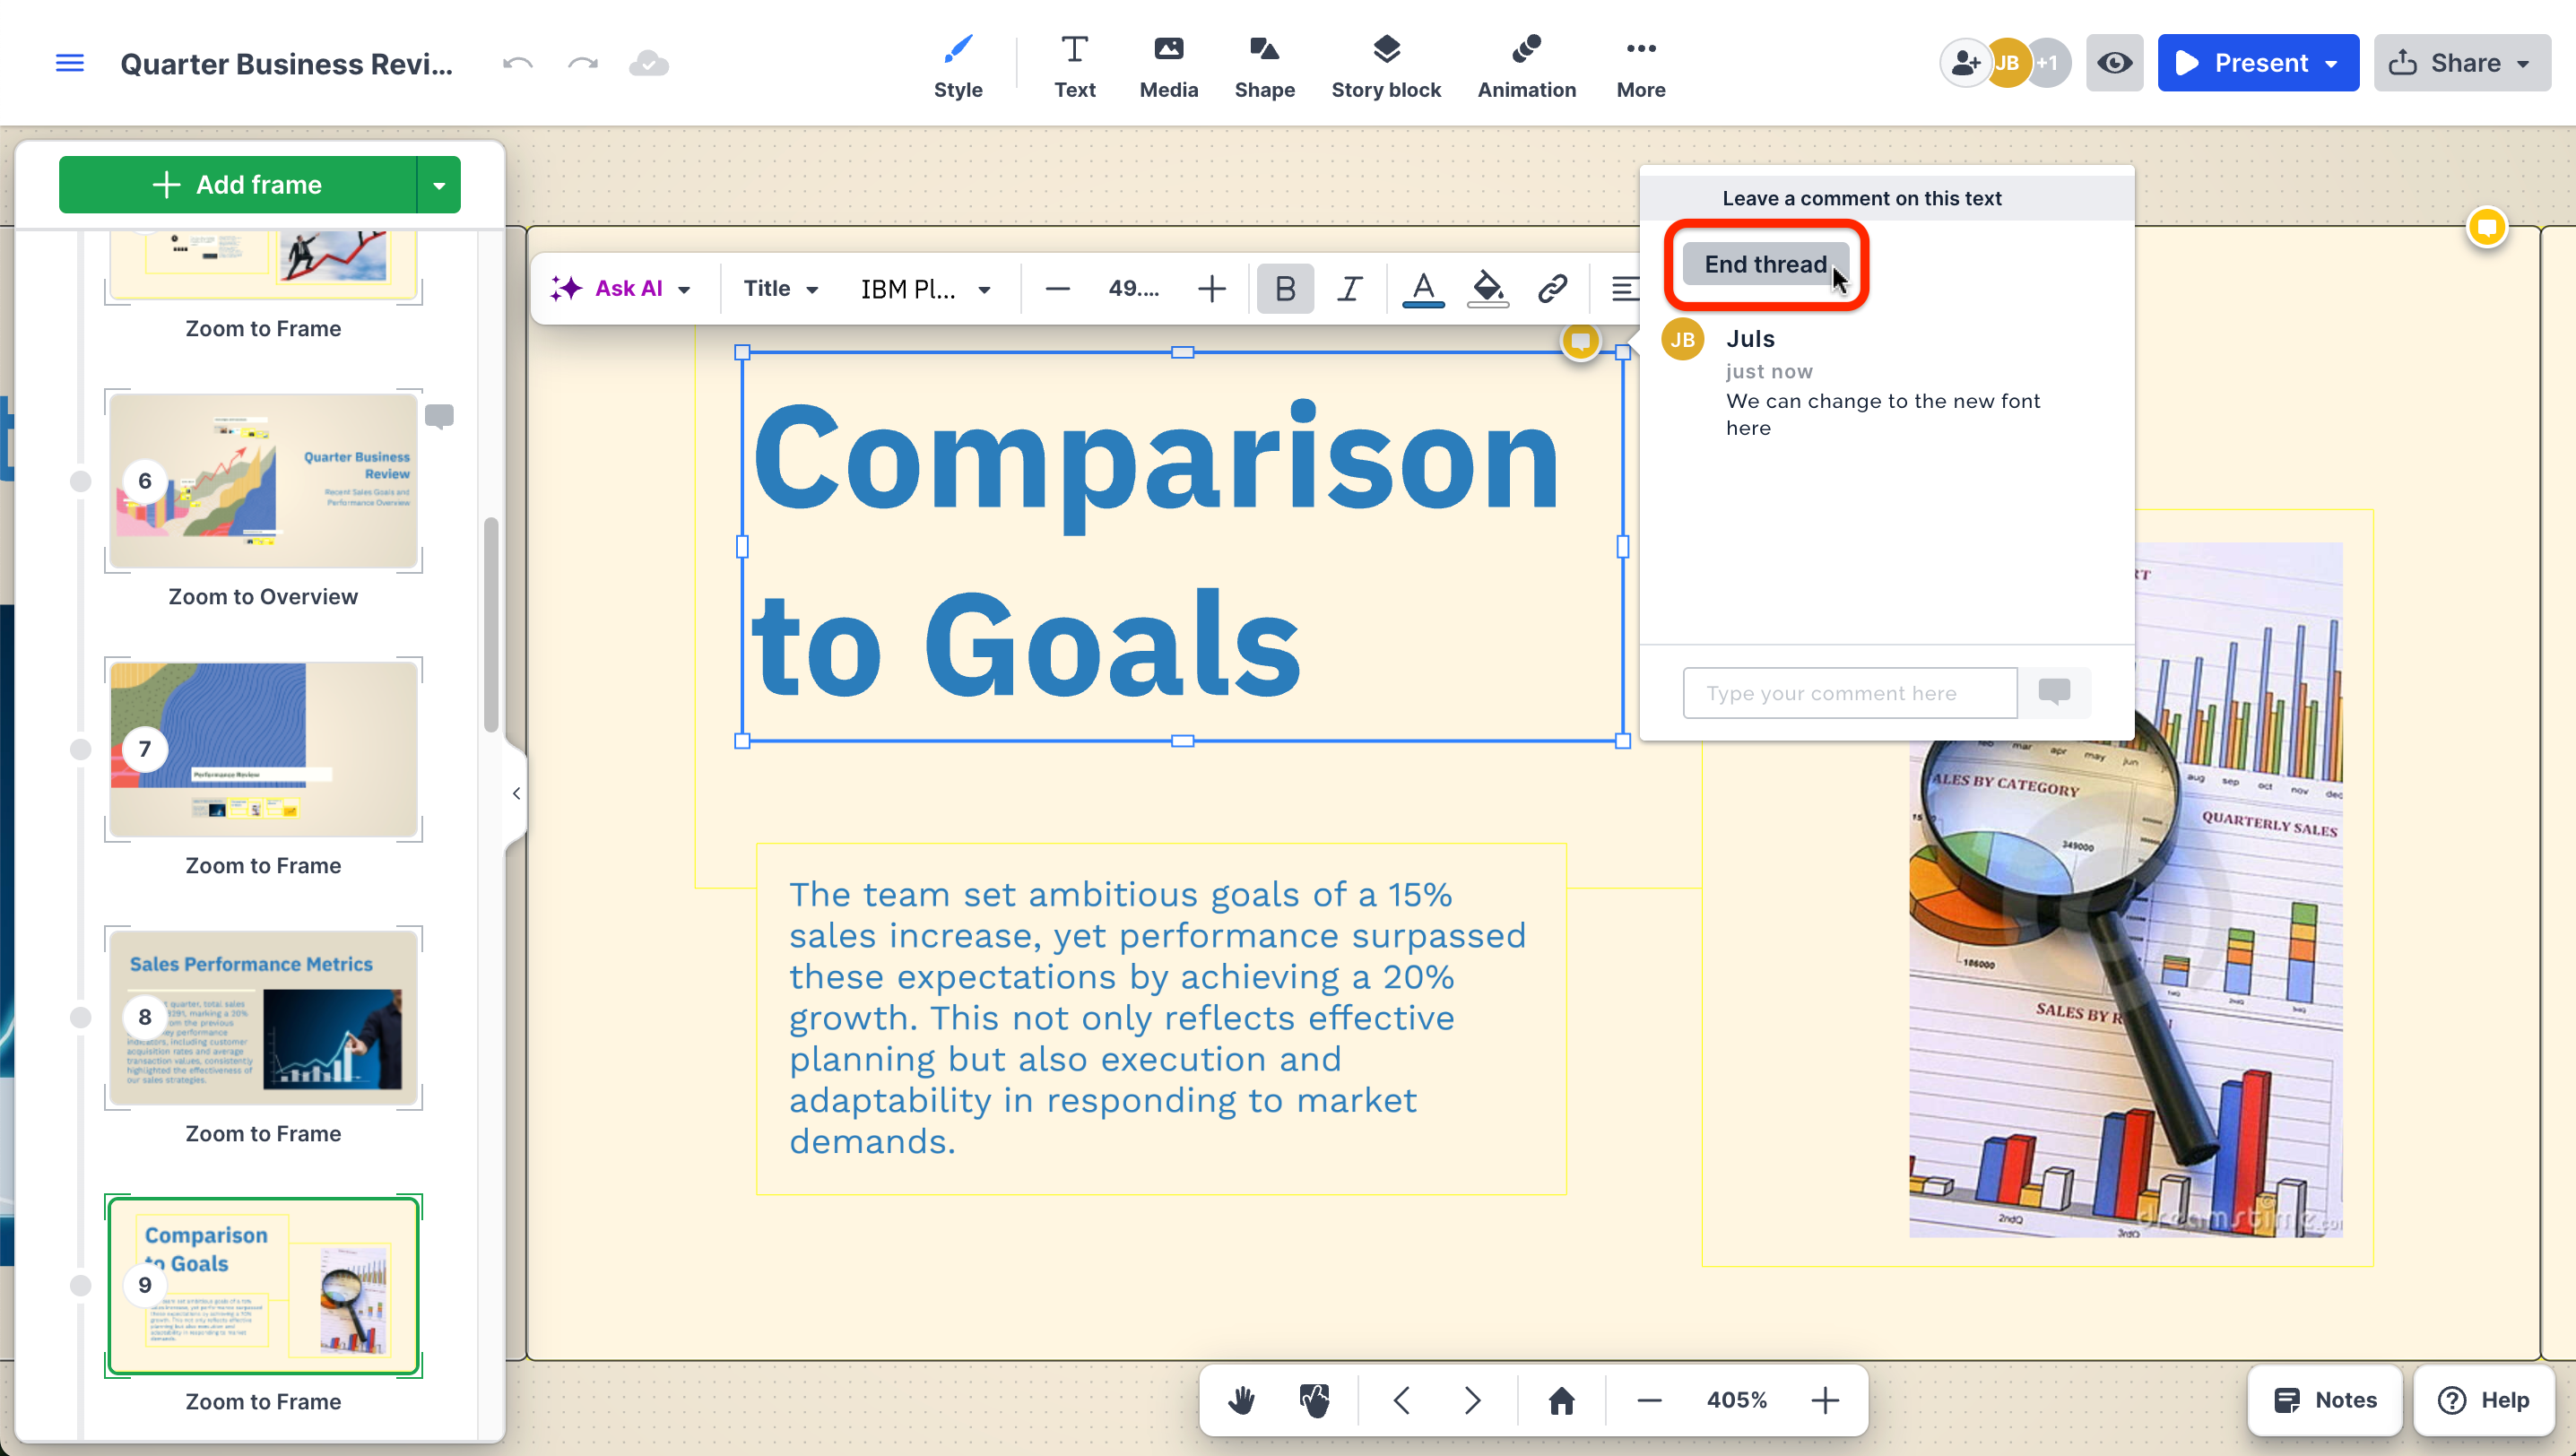Insert a hyperlink on text

(1552, 288)
